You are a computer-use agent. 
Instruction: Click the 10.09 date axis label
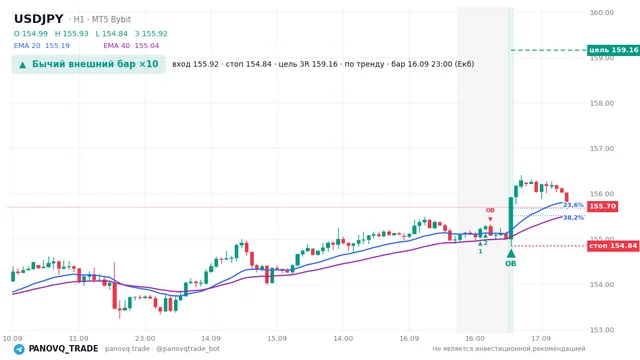pyautogui.click(x=12, y=338)
